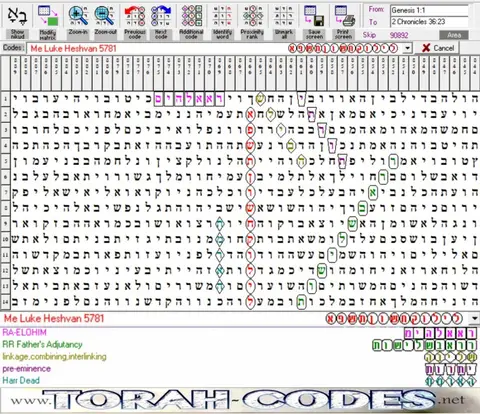
Task: Click the gray Area button
Action: click(454, 35)
